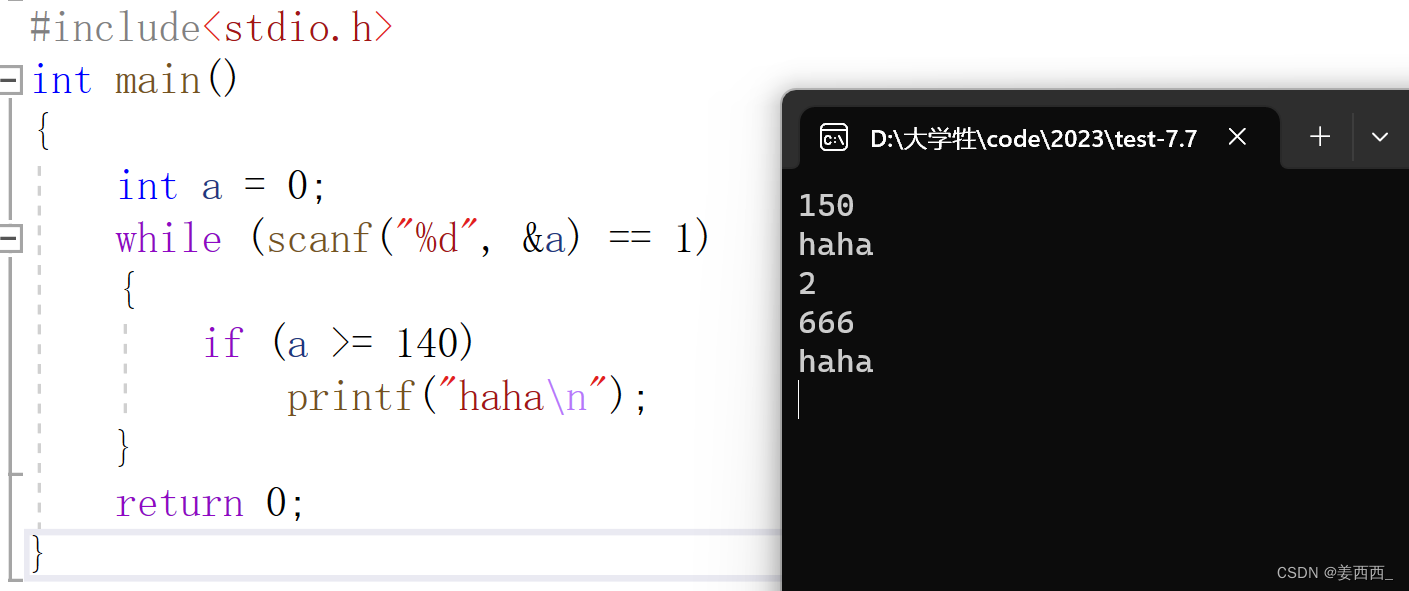Image resolution: width=1409 pixels, height=591 pixels.
Task: Click the 666 value in terminal output
Action: 825,322
